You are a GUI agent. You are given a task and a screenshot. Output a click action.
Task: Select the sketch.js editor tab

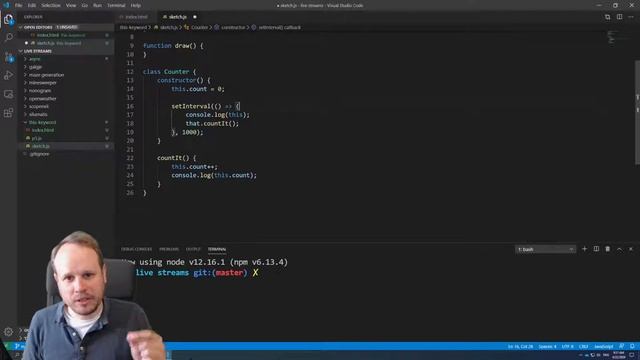[x=178, y=17]
